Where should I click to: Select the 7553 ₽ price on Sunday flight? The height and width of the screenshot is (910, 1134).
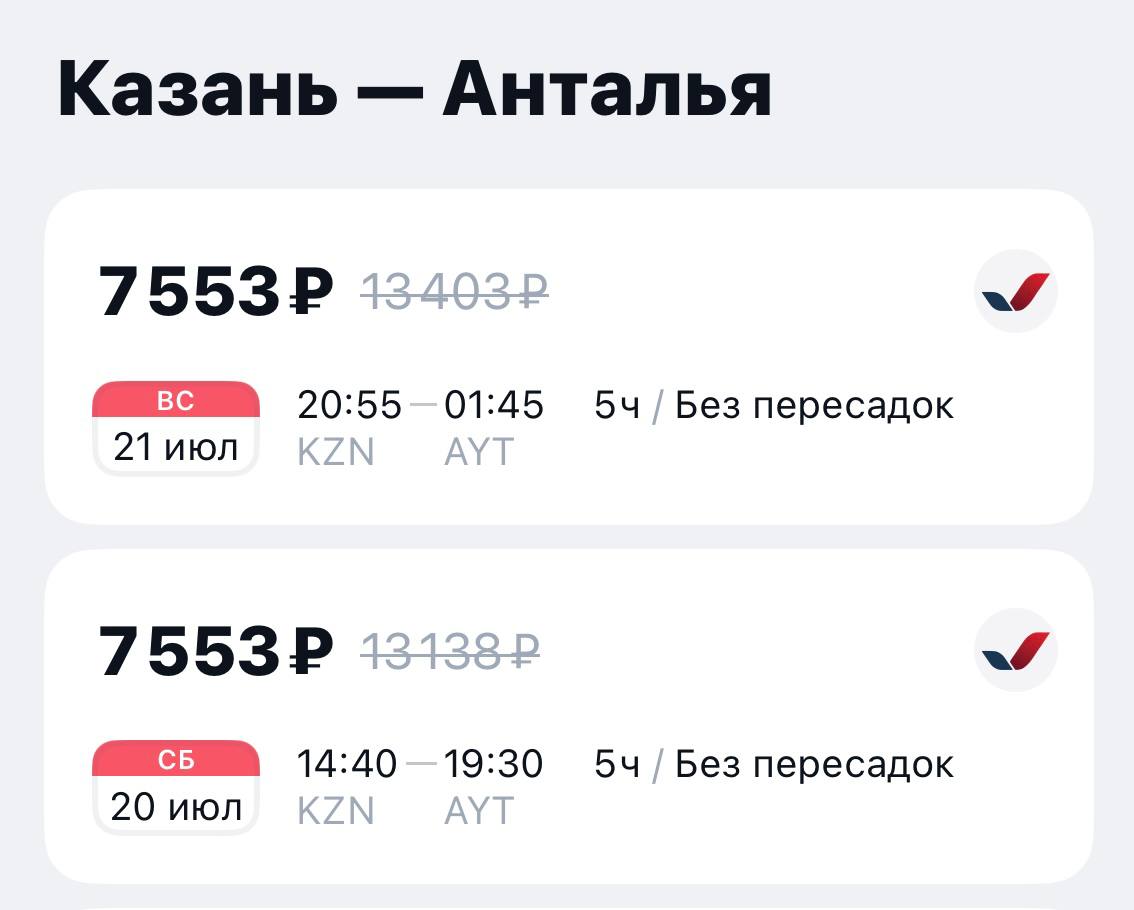215,292
